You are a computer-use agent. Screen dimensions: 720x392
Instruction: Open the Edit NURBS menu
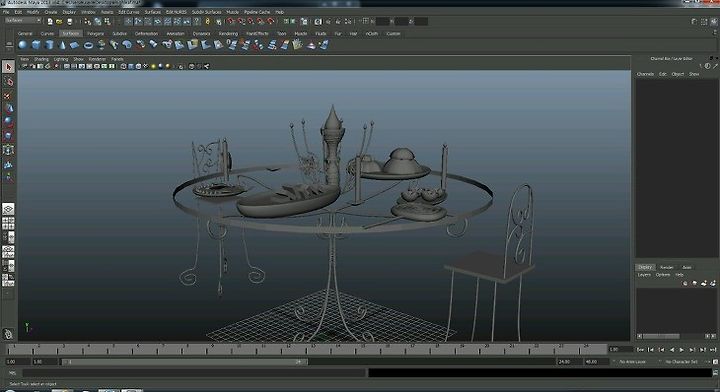pos(176,12)
